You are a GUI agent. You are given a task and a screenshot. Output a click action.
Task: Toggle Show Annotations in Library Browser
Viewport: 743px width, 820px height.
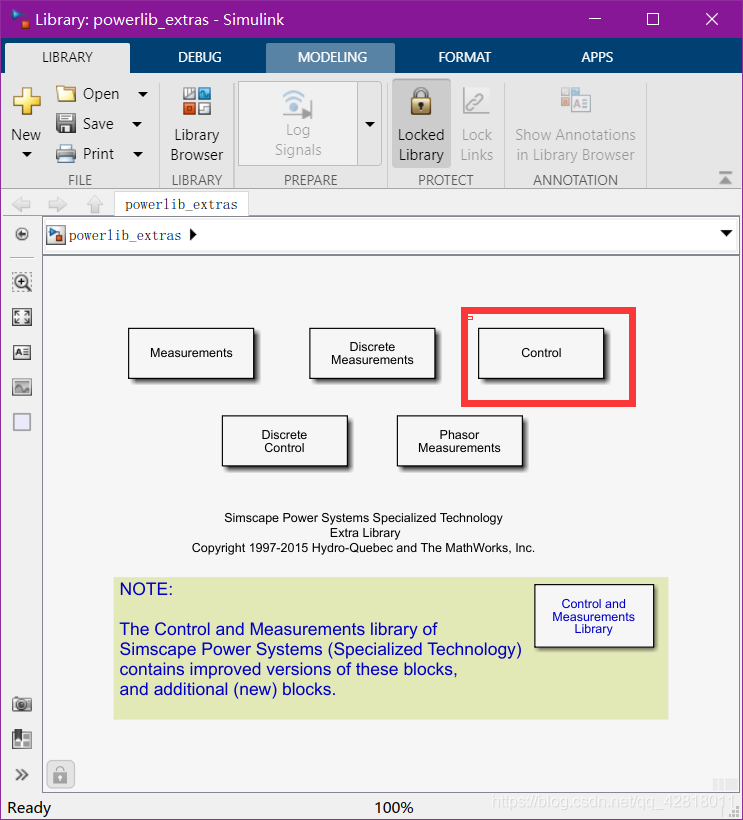[x=575, y=124]
